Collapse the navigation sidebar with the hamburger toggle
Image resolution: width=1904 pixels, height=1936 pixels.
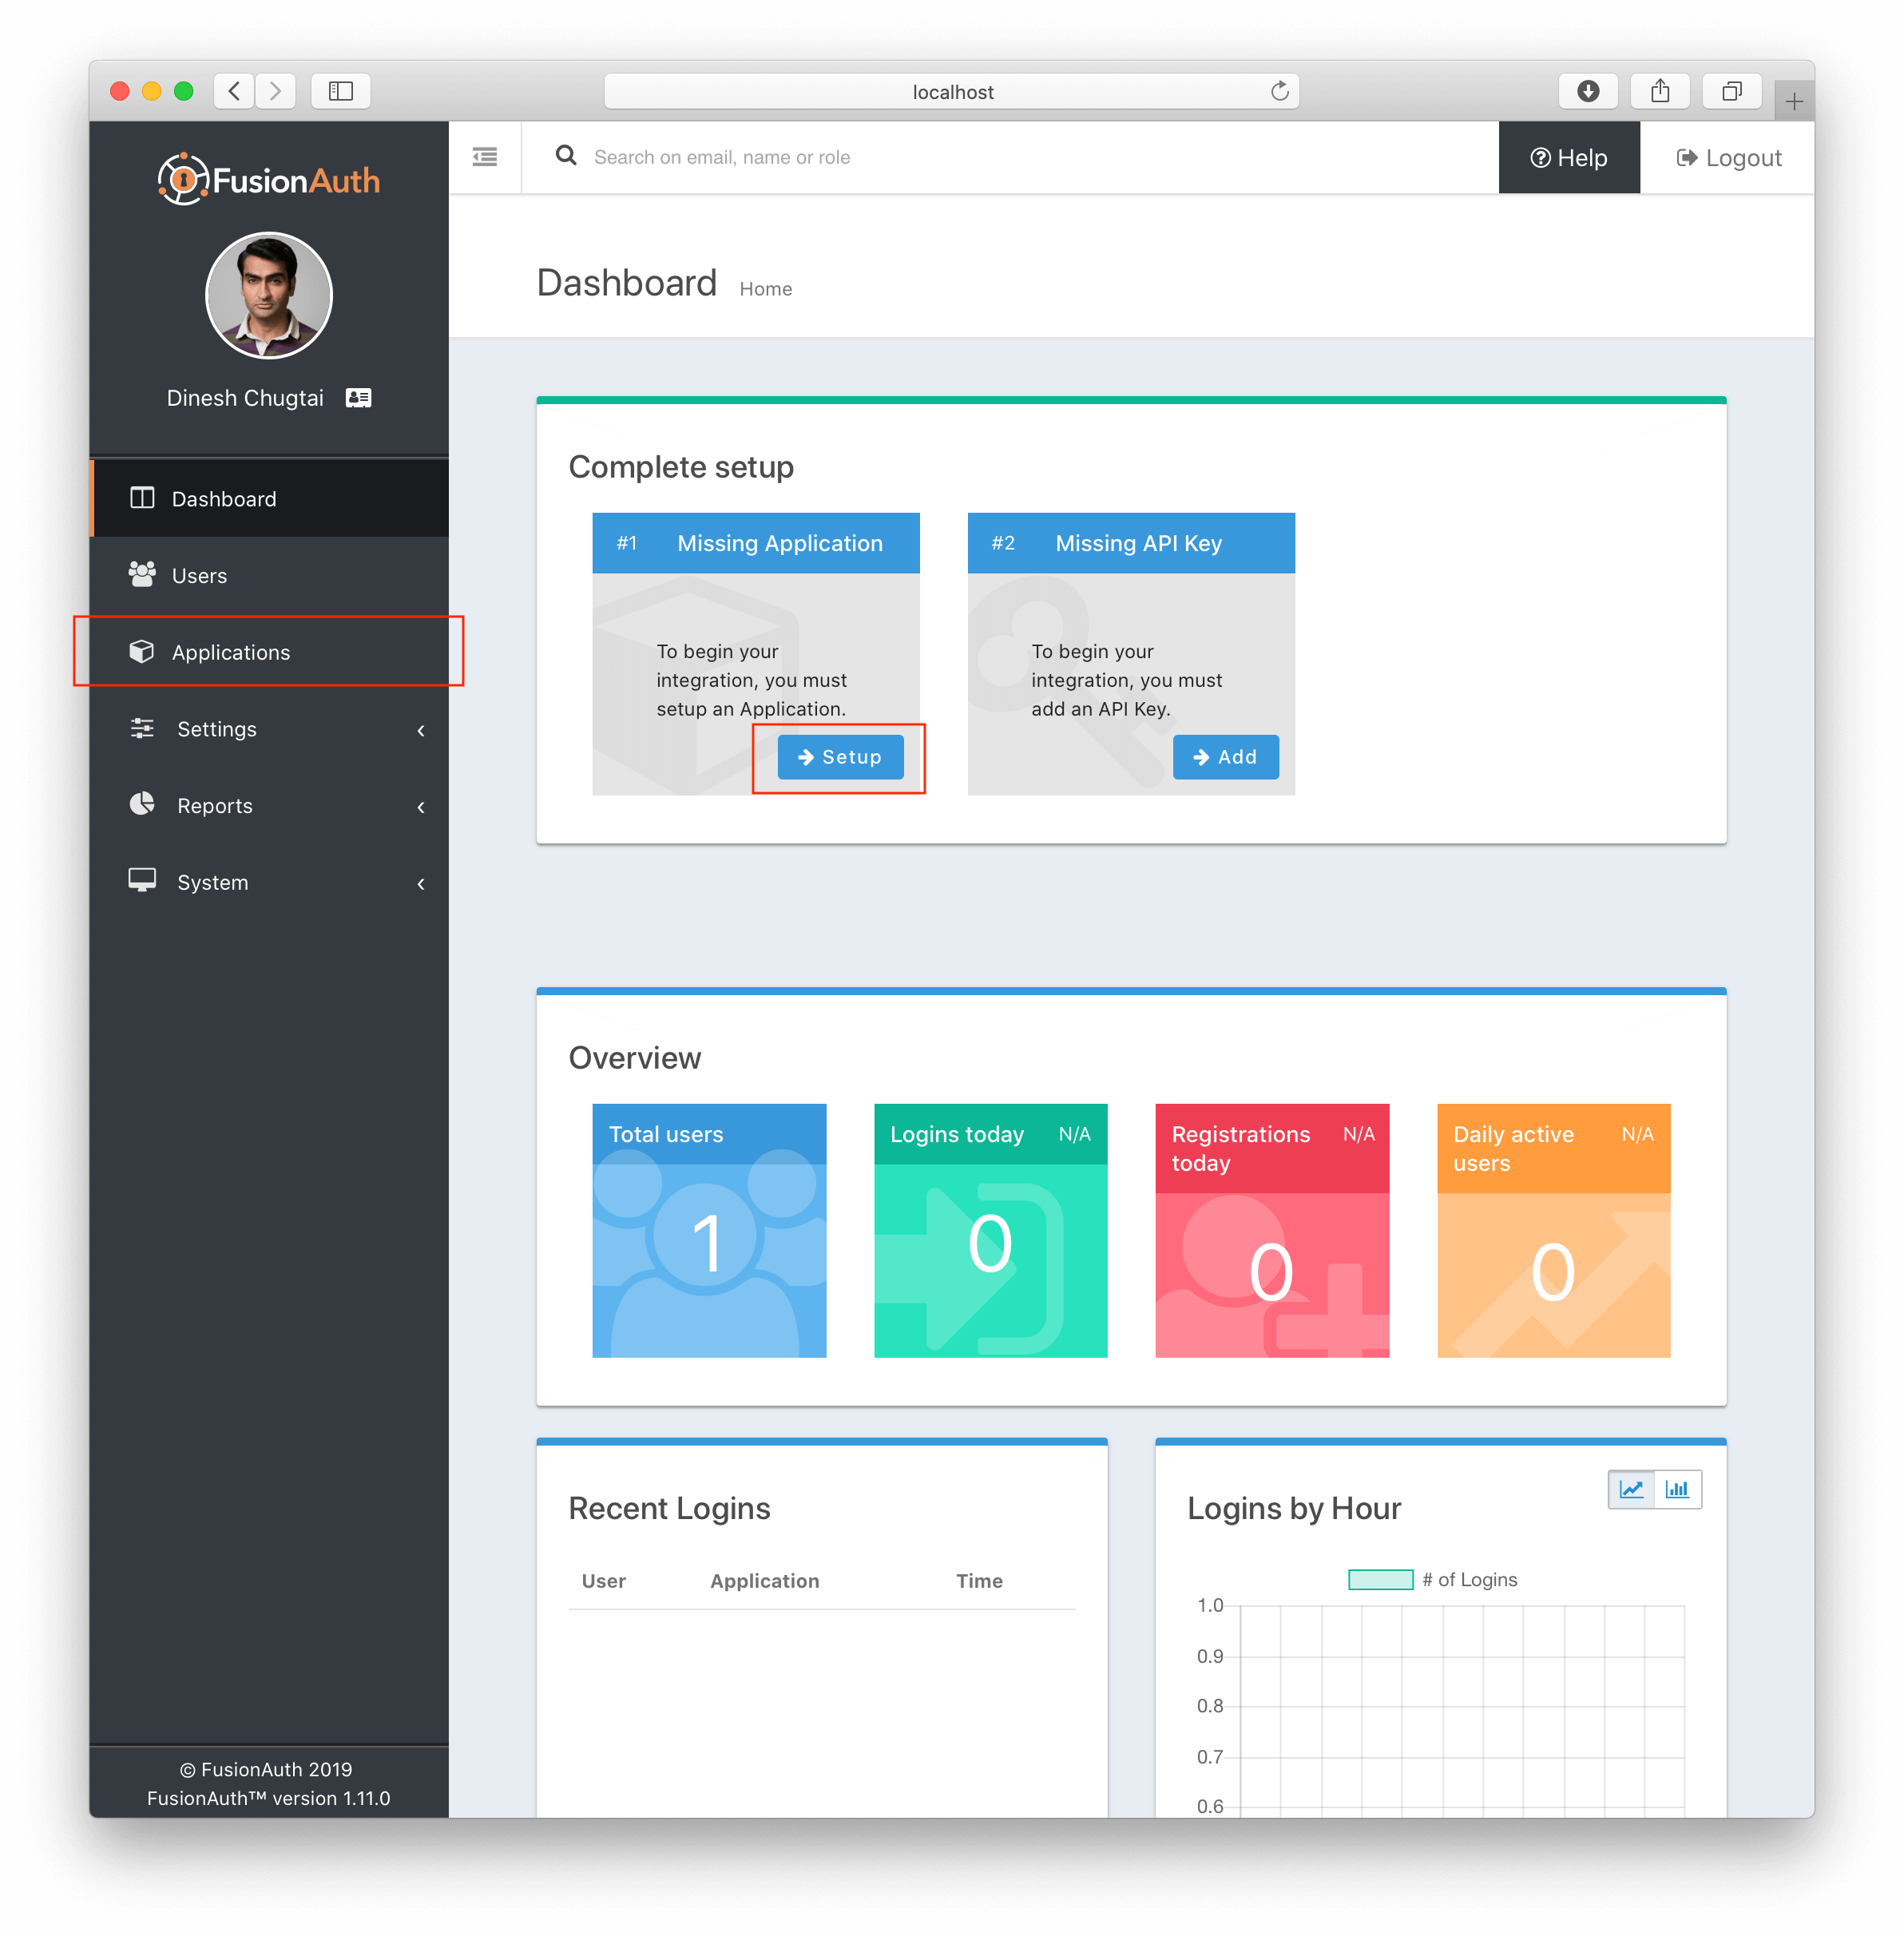pyautogui.click(x=485, y=157)
